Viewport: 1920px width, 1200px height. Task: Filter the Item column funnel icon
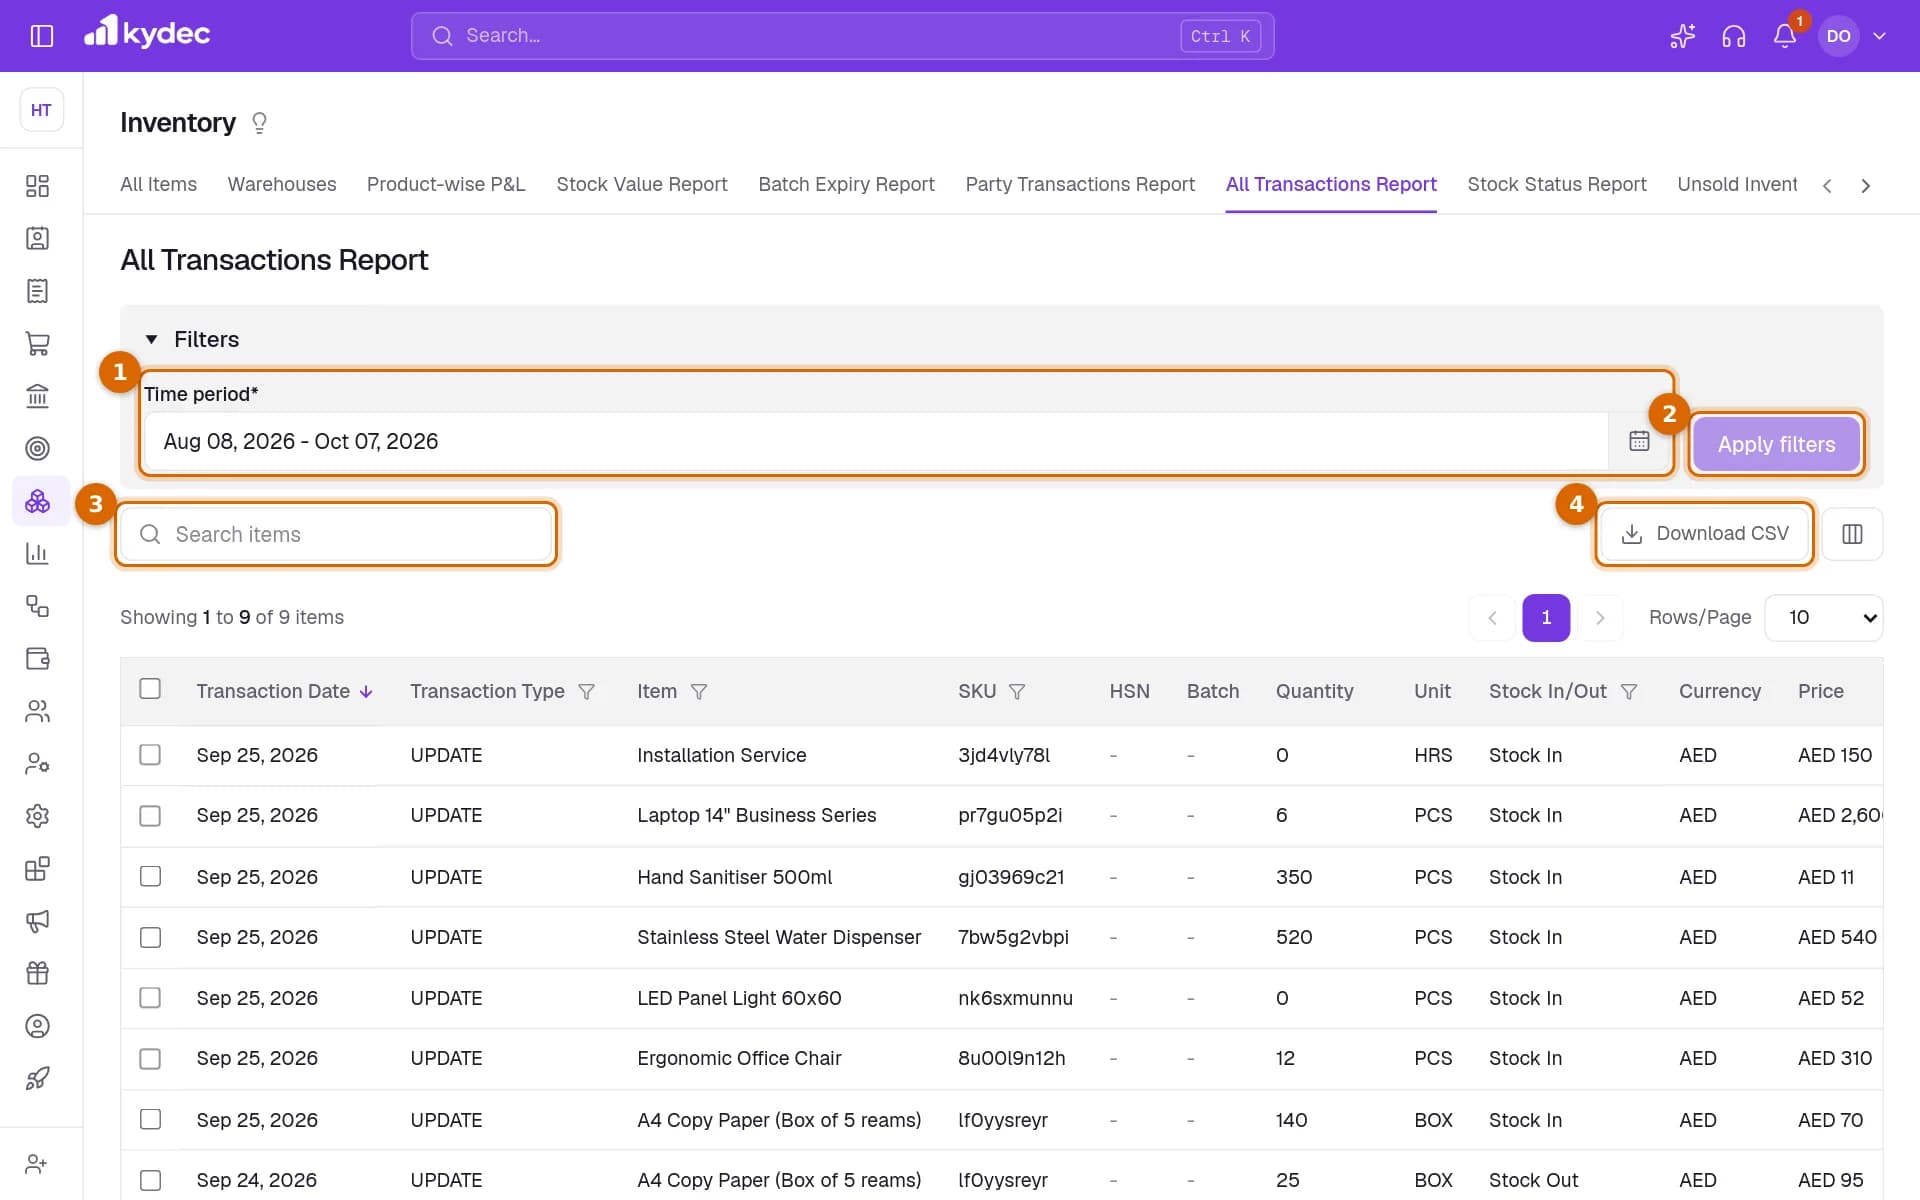[699, 692]
